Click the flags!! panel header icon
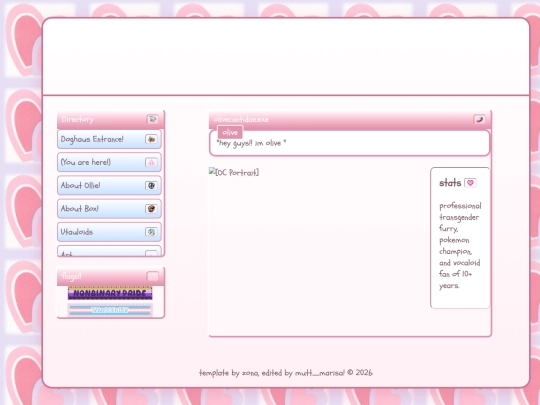Screen dimensions: 540x405 click(153, 276)
